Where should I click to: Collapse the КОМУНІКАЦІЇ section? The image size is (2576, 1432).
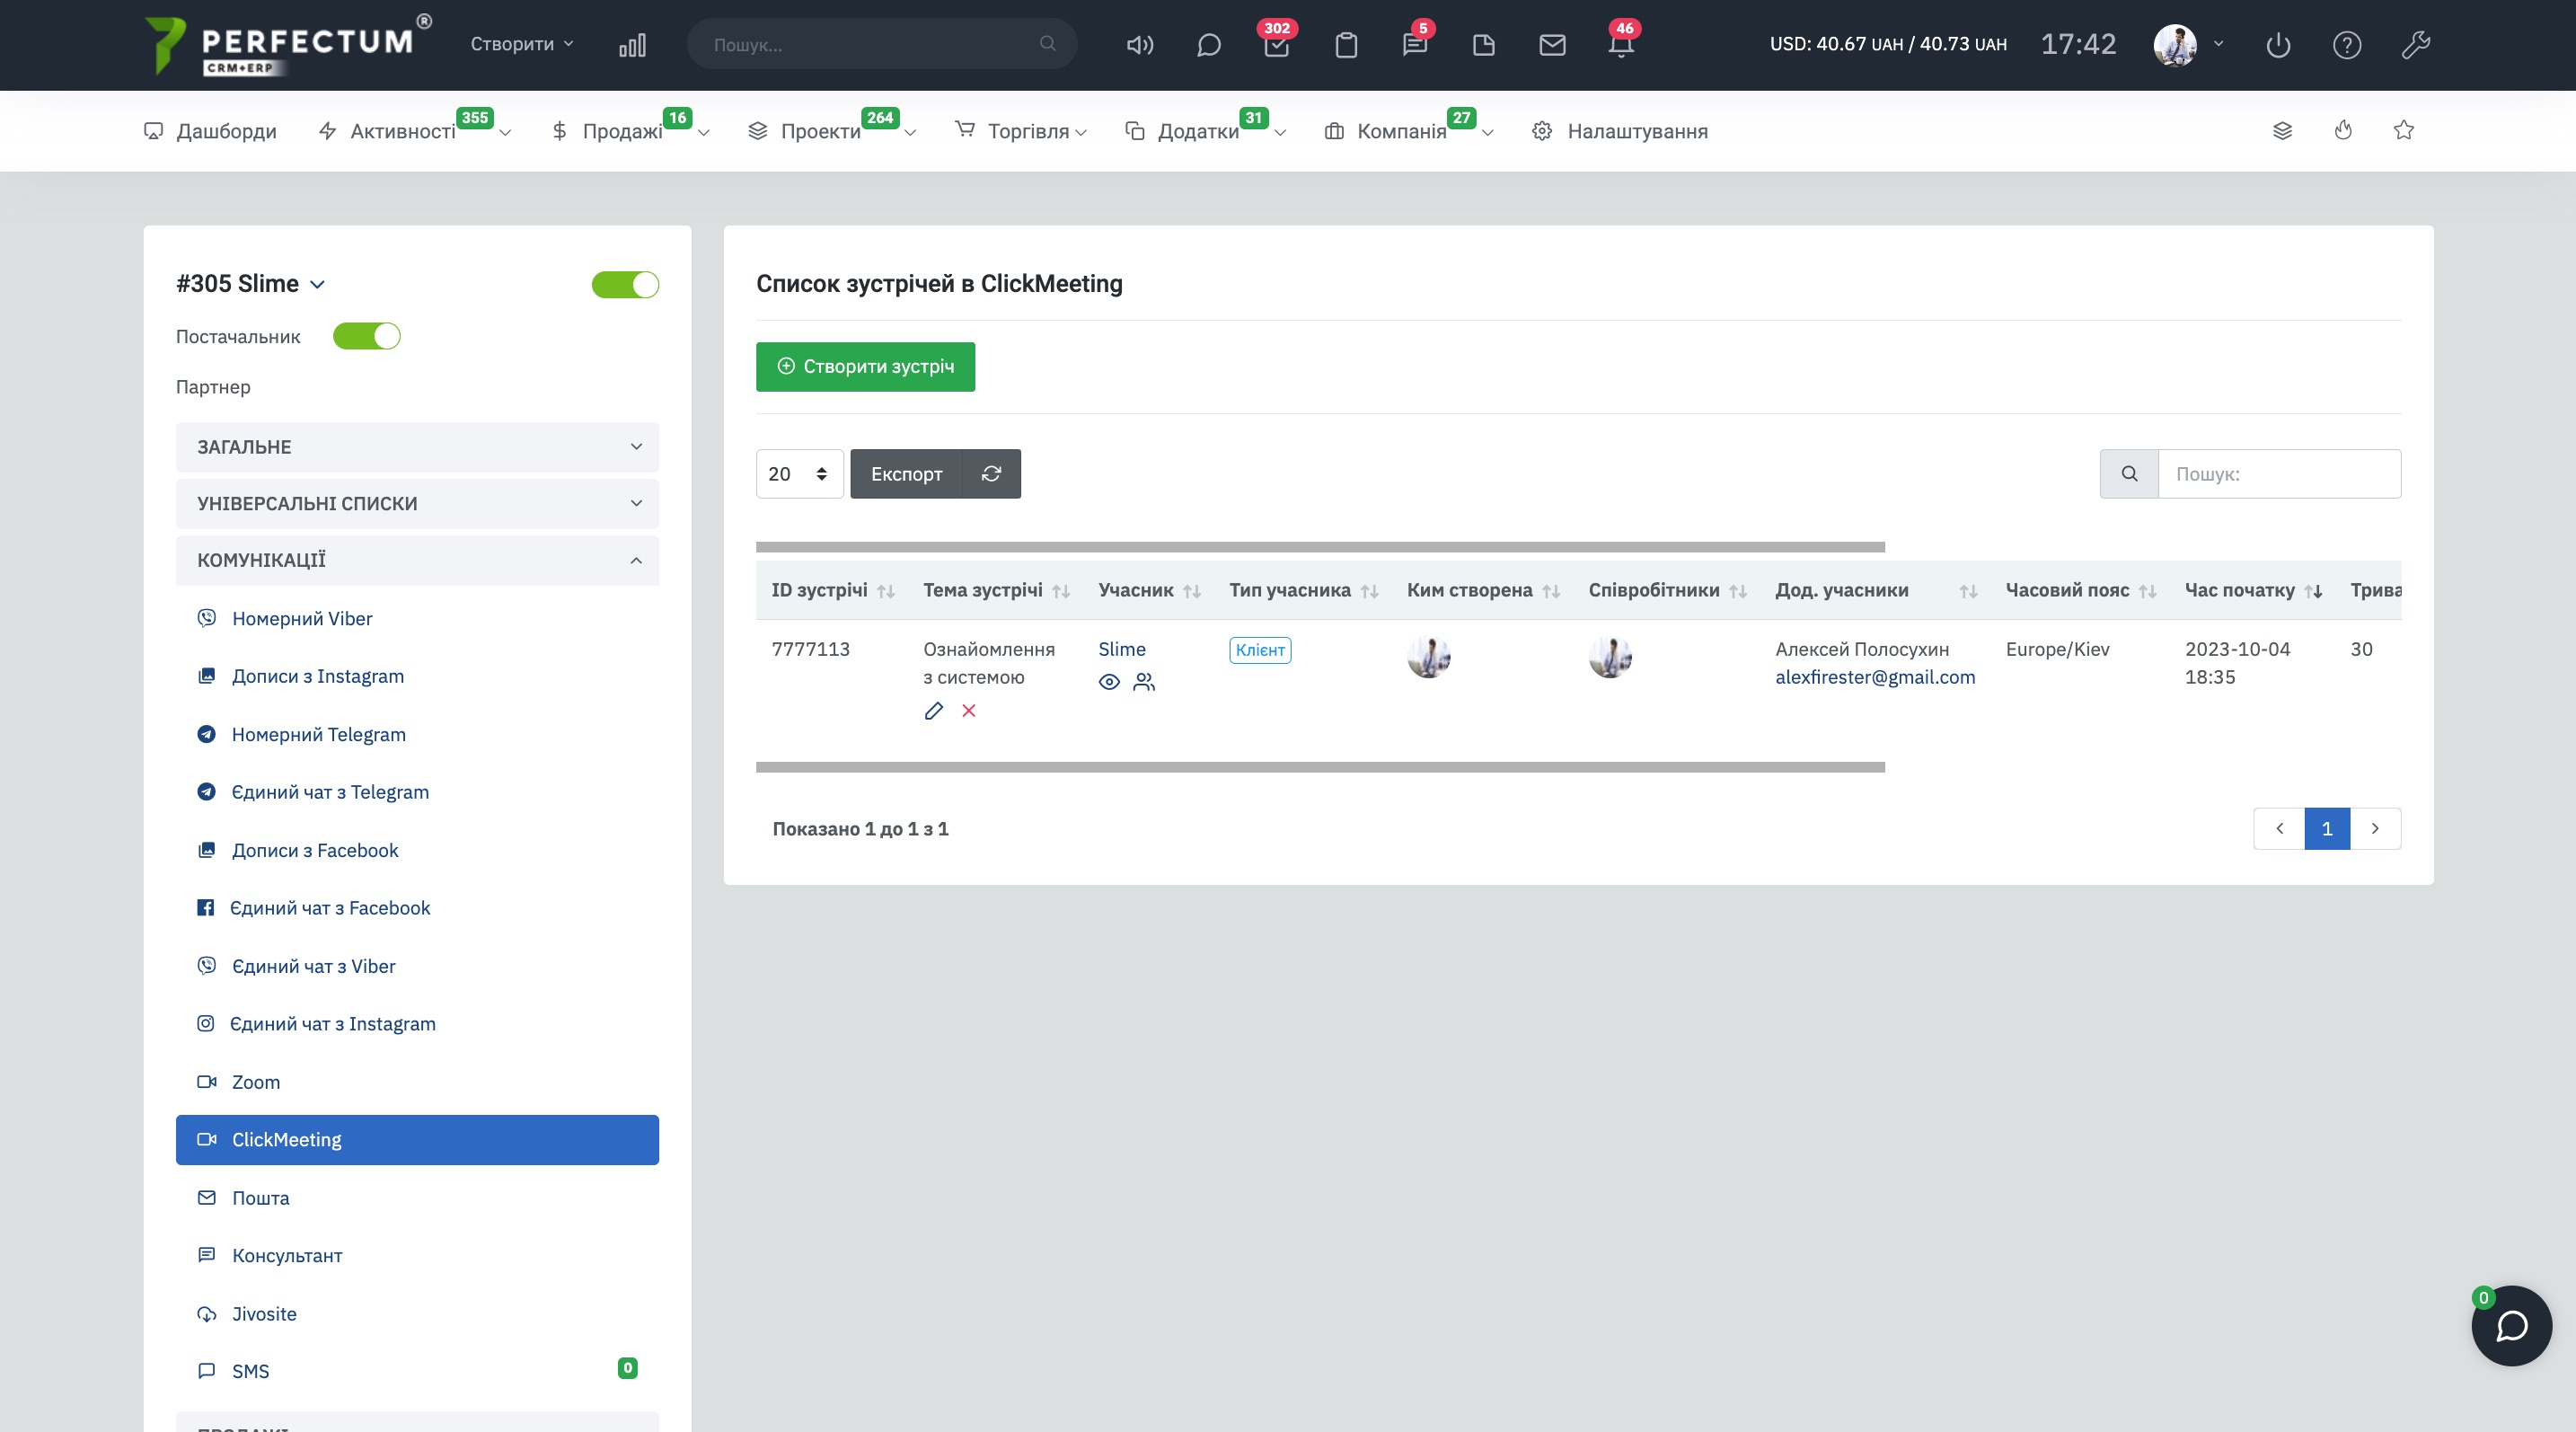[417, 560]
